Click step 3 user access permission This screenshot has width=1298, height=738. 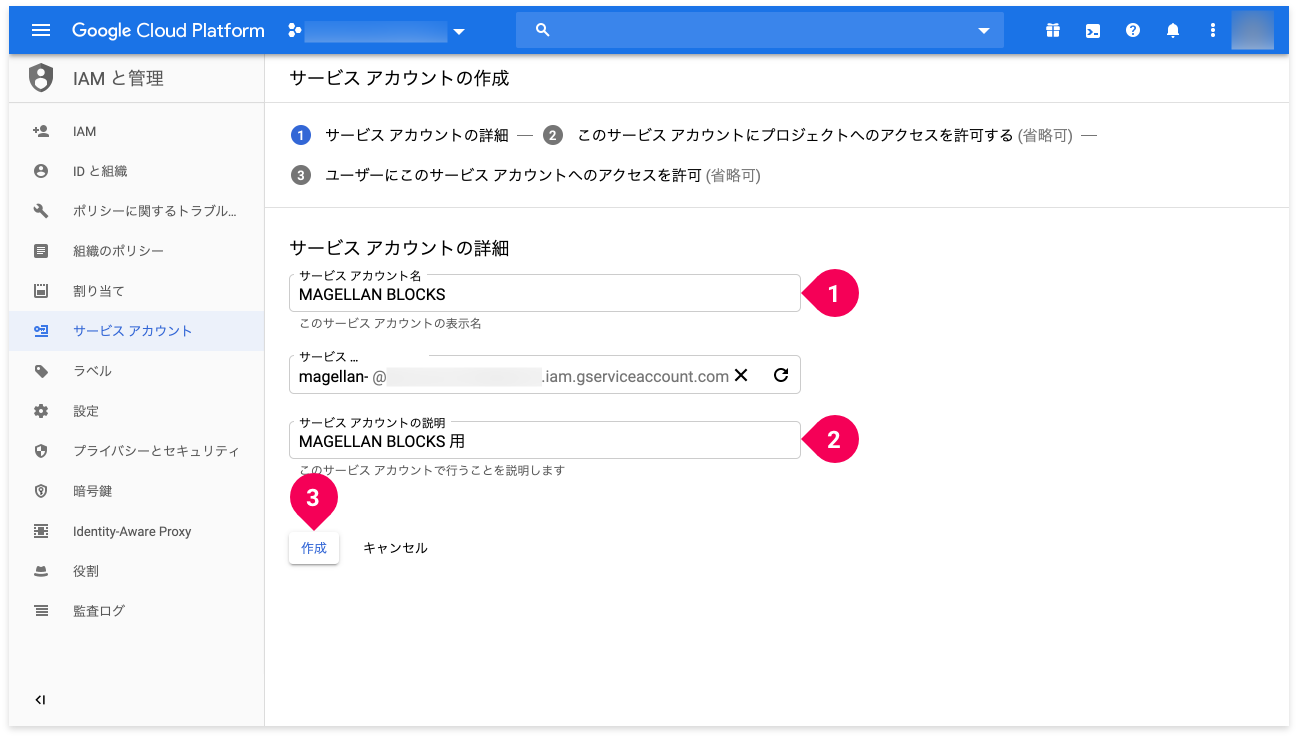pos(526,175)
